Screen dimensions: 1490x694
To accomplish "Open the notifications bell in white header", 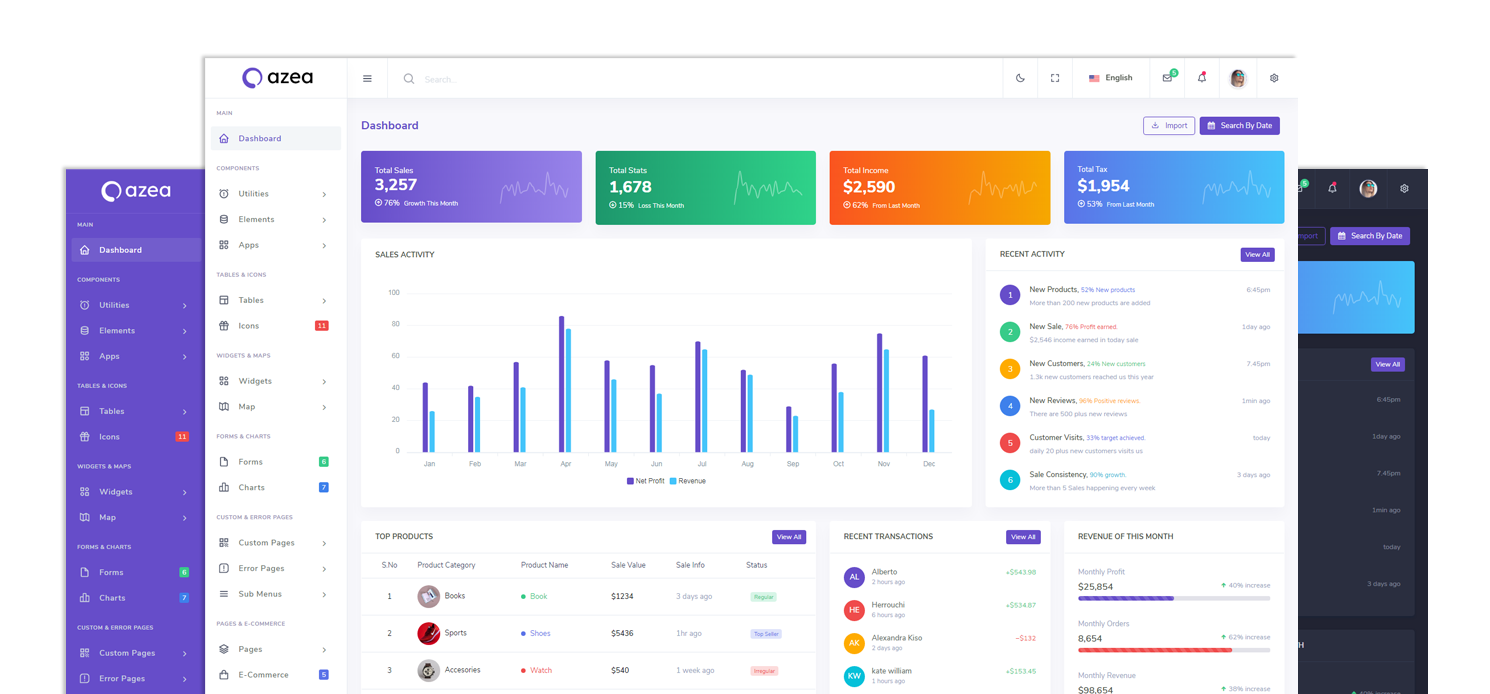I will click(x=1201, y=78).
